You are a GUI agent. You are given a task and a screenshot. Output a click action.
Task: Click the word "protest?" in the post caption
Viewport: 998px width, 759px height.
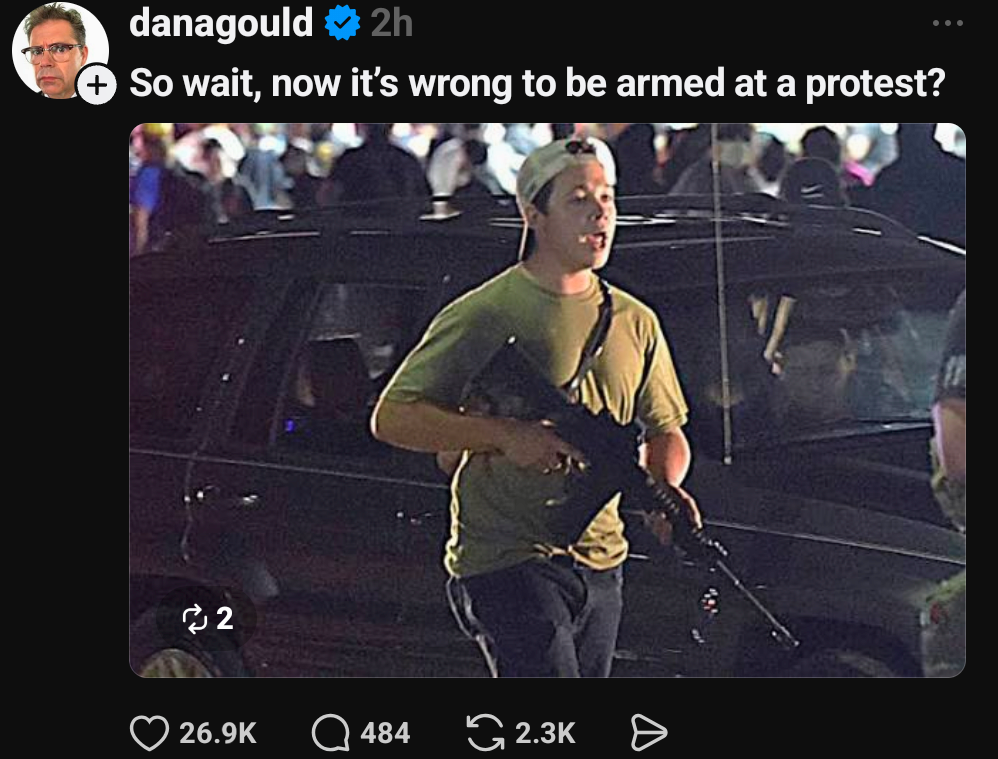tap(876, 84)
